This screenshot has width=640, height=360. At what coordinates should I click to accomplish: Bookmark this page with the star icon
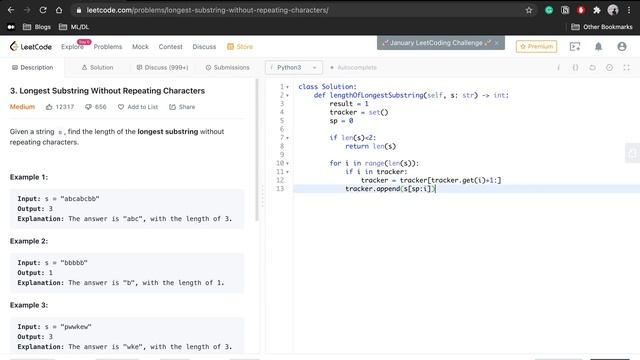point(529,10)
